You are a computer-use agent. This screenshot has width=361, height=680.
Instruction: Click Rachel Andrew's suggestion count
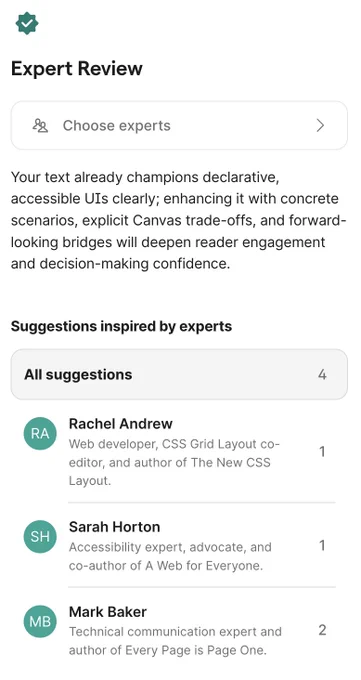[322, 452]
